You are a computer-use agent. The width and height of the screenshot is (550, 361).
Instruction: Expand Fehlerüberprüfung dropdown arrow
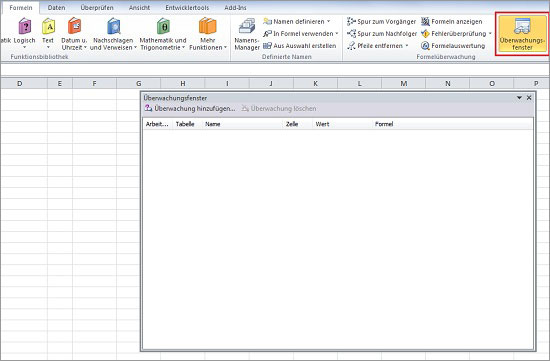[490, 34]
